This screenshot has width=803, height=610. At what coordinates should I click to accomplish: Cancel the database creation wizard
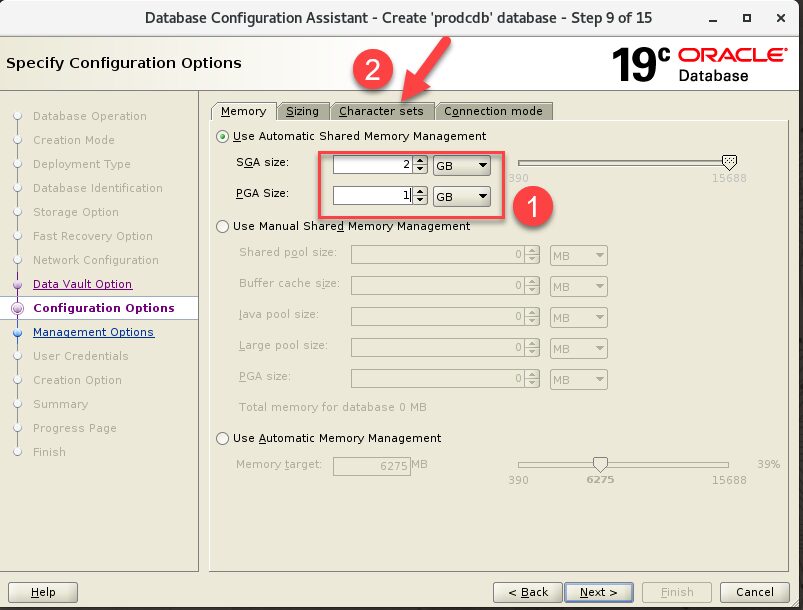click(754, 592)
